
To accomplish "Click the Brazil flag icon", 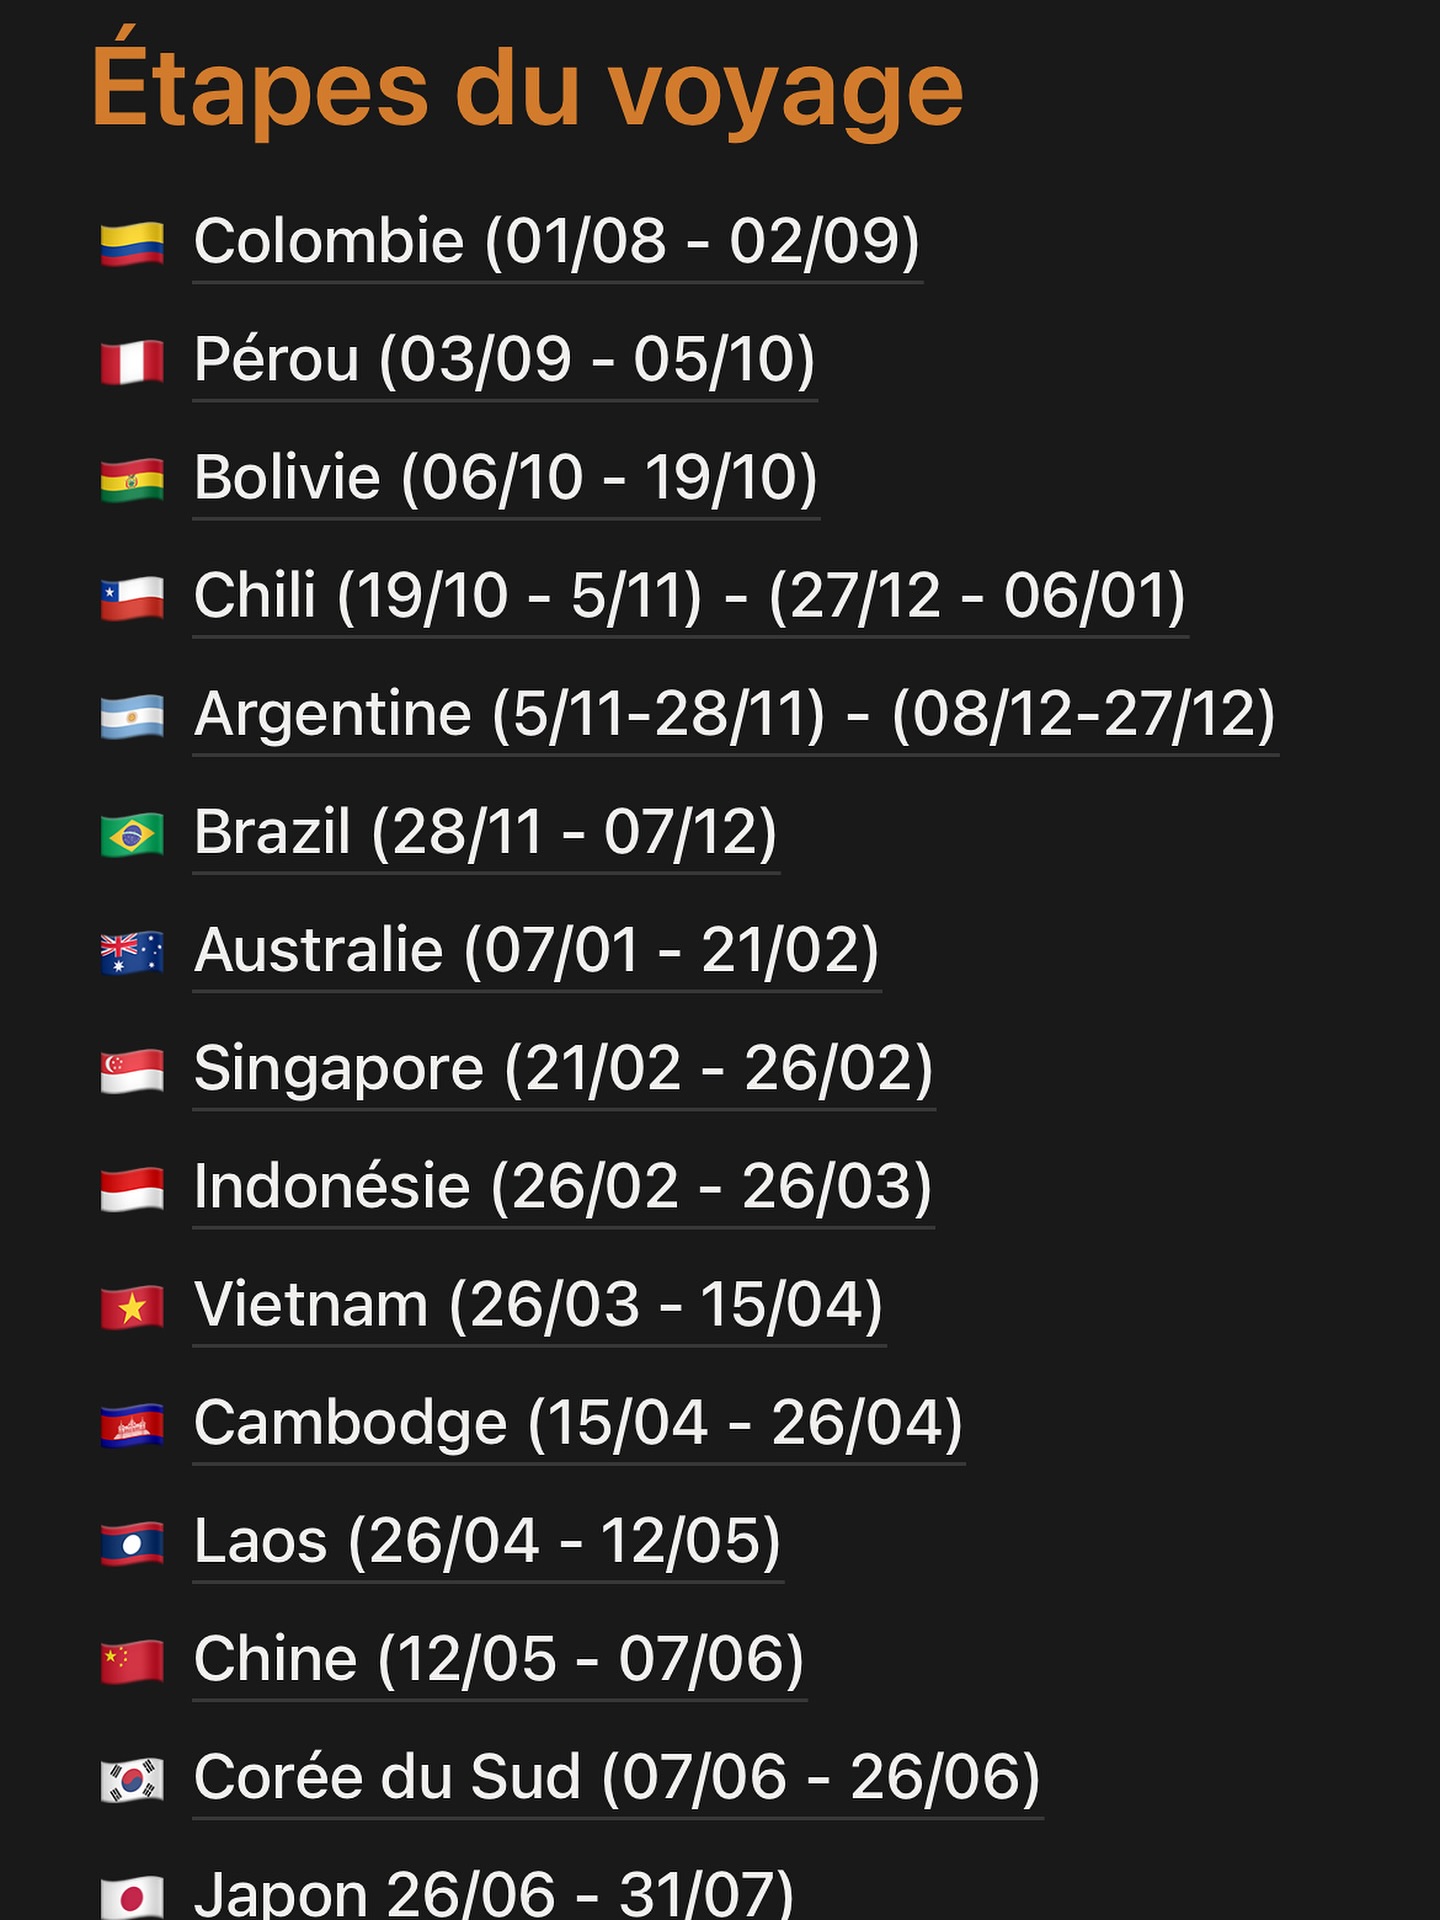I will click(132, 834).
